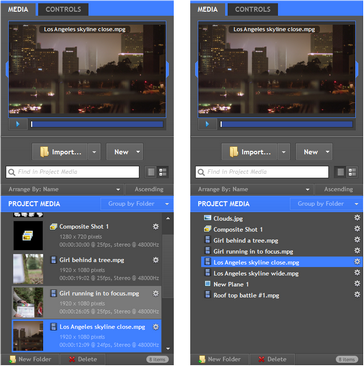Click the Find in Project Media search field on right

tap(262, 172)
